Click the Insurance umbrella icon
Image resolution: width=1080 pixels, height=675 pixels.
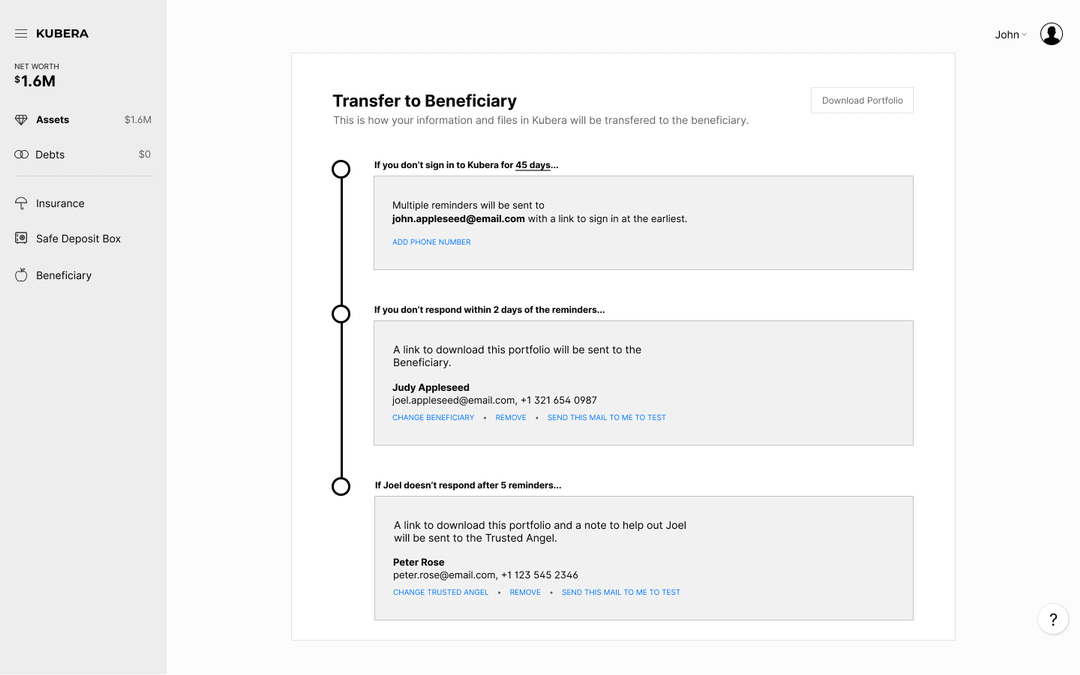21,204
